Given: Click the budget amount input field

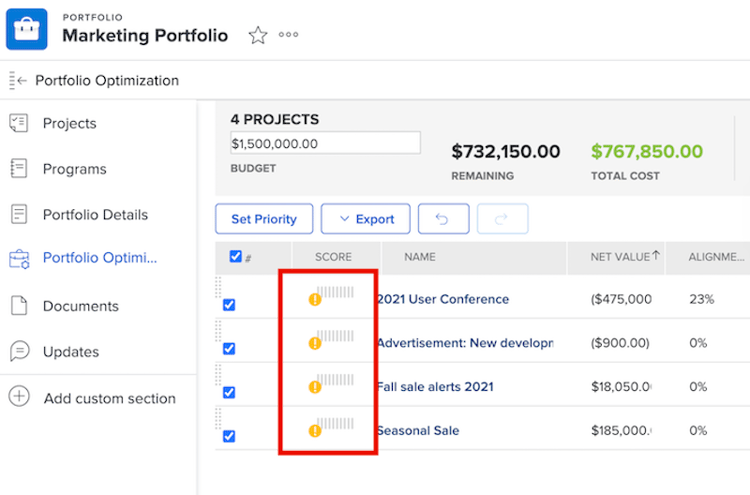Looking at the screenshot, I should [x=325, y=143].
